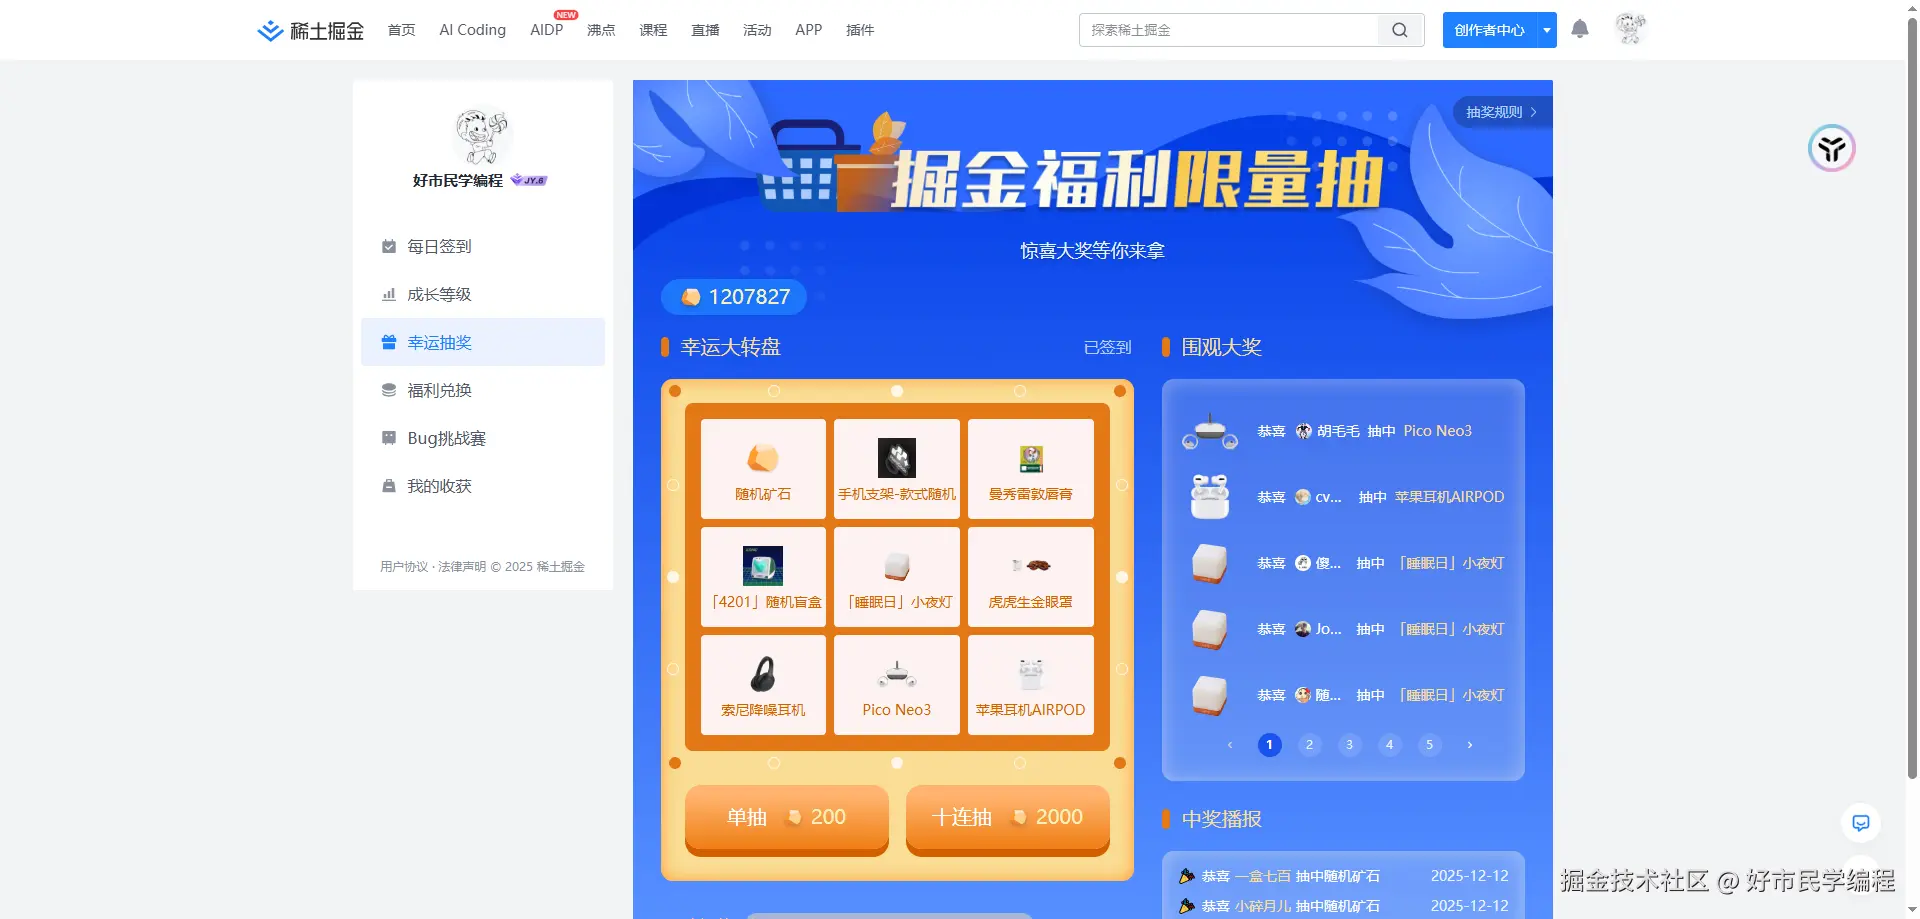Open the 活动 menu item
Screen dimensions: 1920x919
point(757,30)
